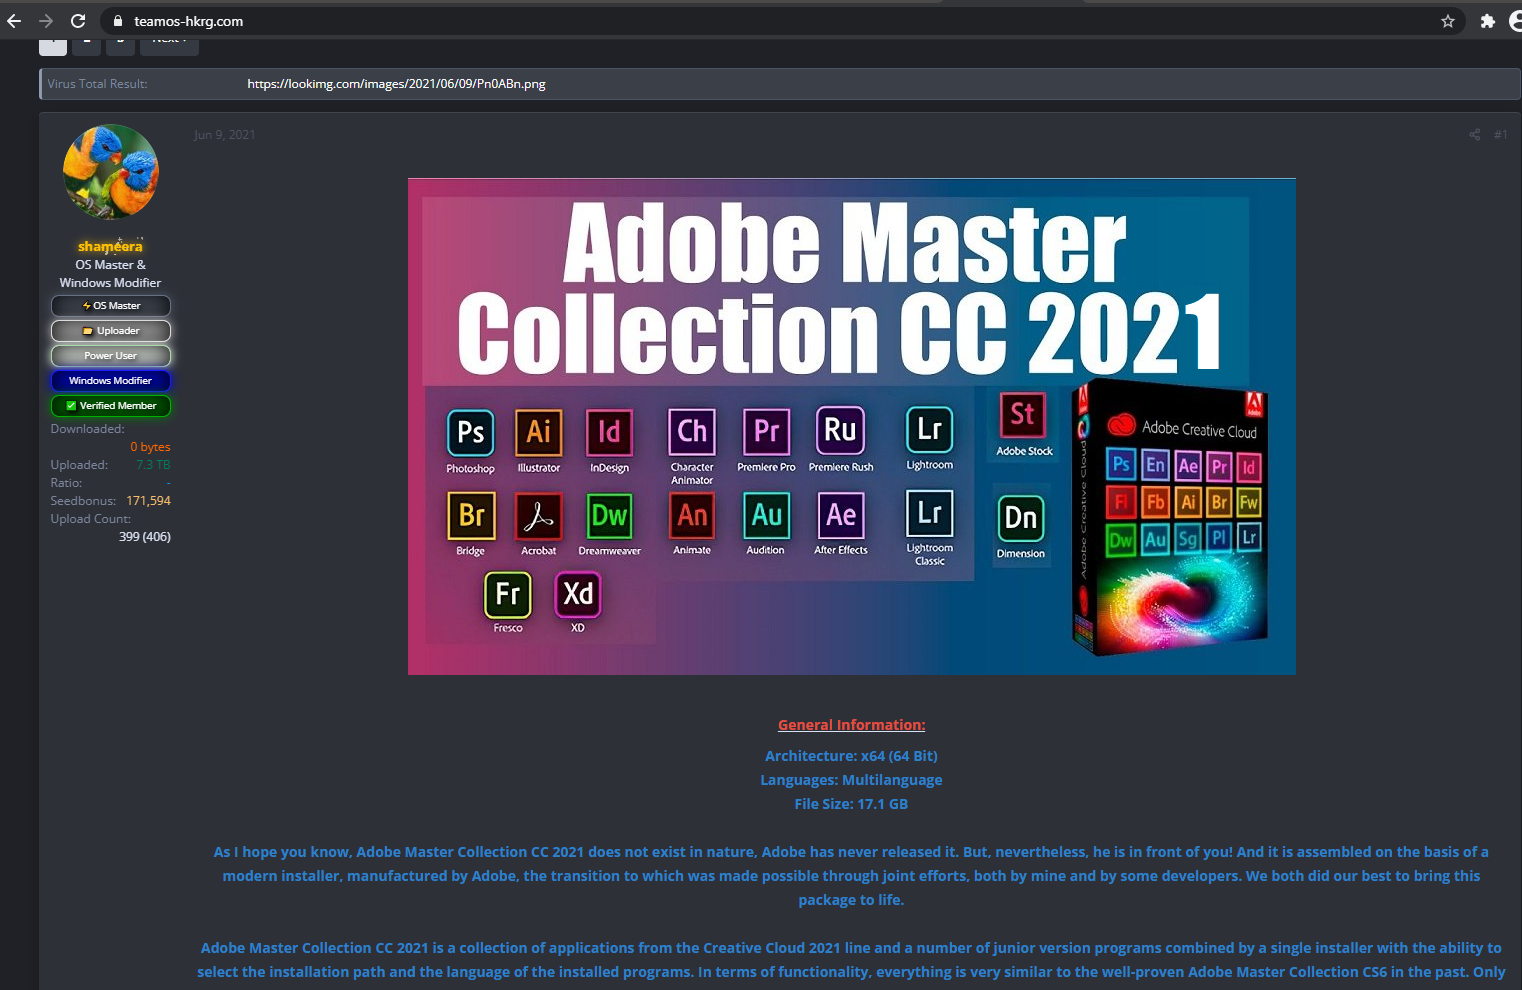Open the Adobe Master Collection CC 2021 banner image

[x=852, y=427]
